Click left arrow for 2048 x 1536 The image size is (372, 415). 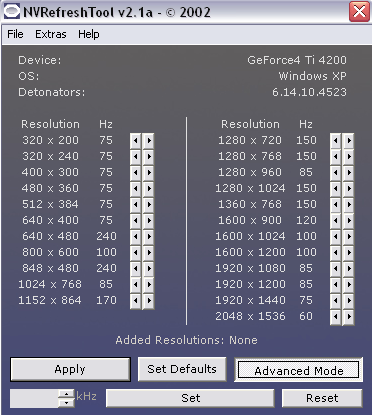coord(335,317)
